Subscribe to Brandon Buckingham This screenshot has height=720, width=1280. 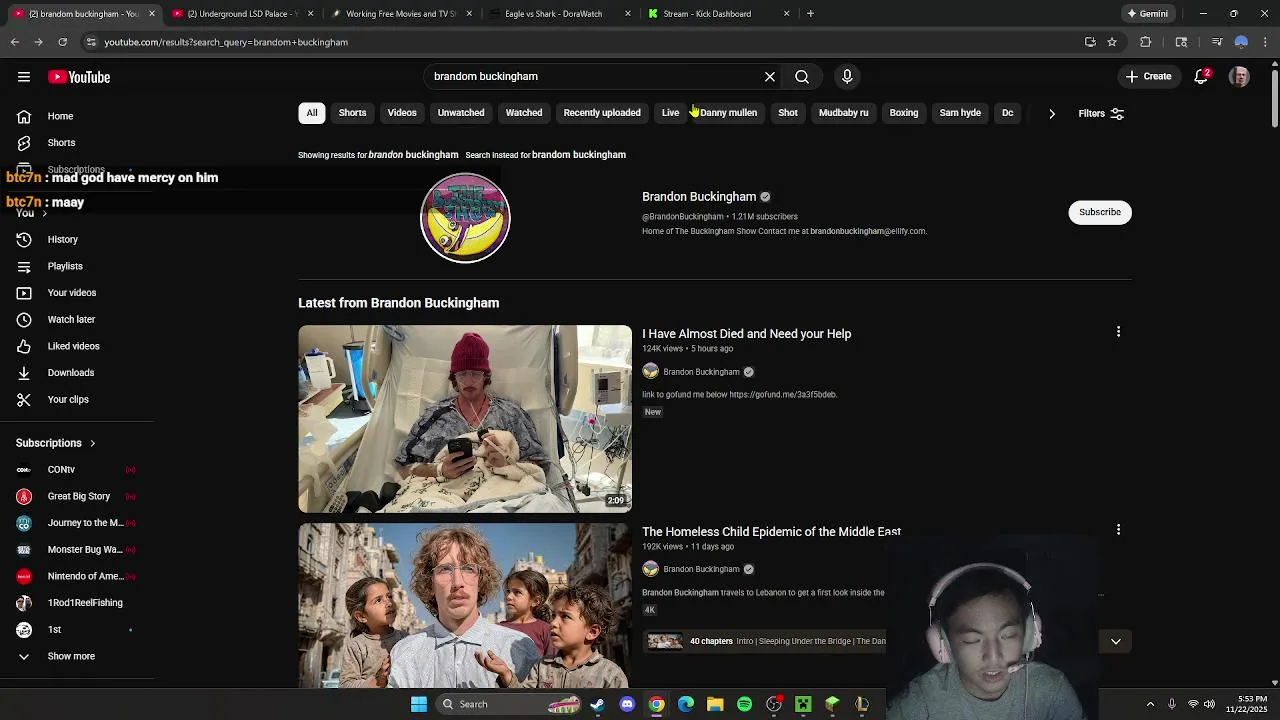[x=1100, y=212]
